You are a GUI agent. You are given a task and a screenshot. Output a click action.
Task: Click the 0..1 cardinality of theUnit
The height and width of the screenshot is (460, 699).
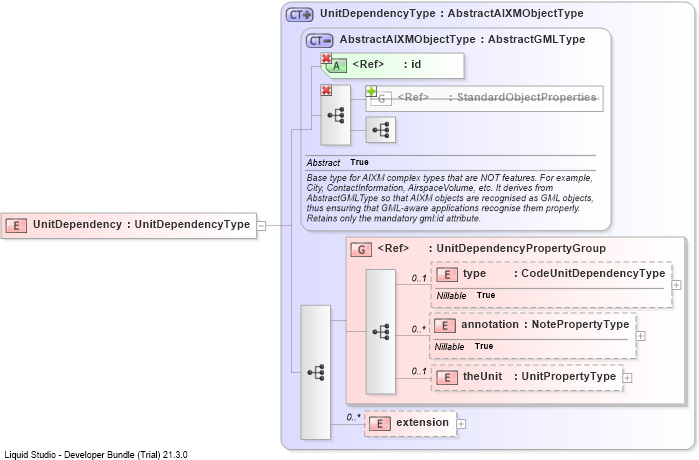tap(419, 371)
